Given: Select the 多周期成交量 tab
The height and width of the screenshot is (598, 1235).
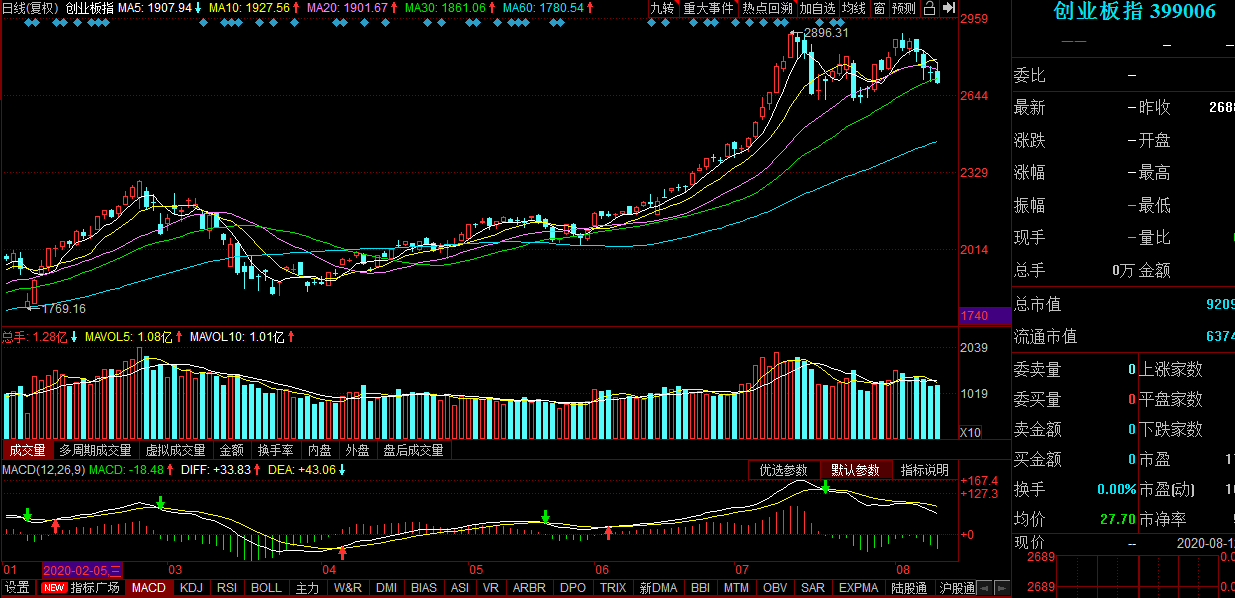Looking at the screenshot, I should [x=95, y=450].
